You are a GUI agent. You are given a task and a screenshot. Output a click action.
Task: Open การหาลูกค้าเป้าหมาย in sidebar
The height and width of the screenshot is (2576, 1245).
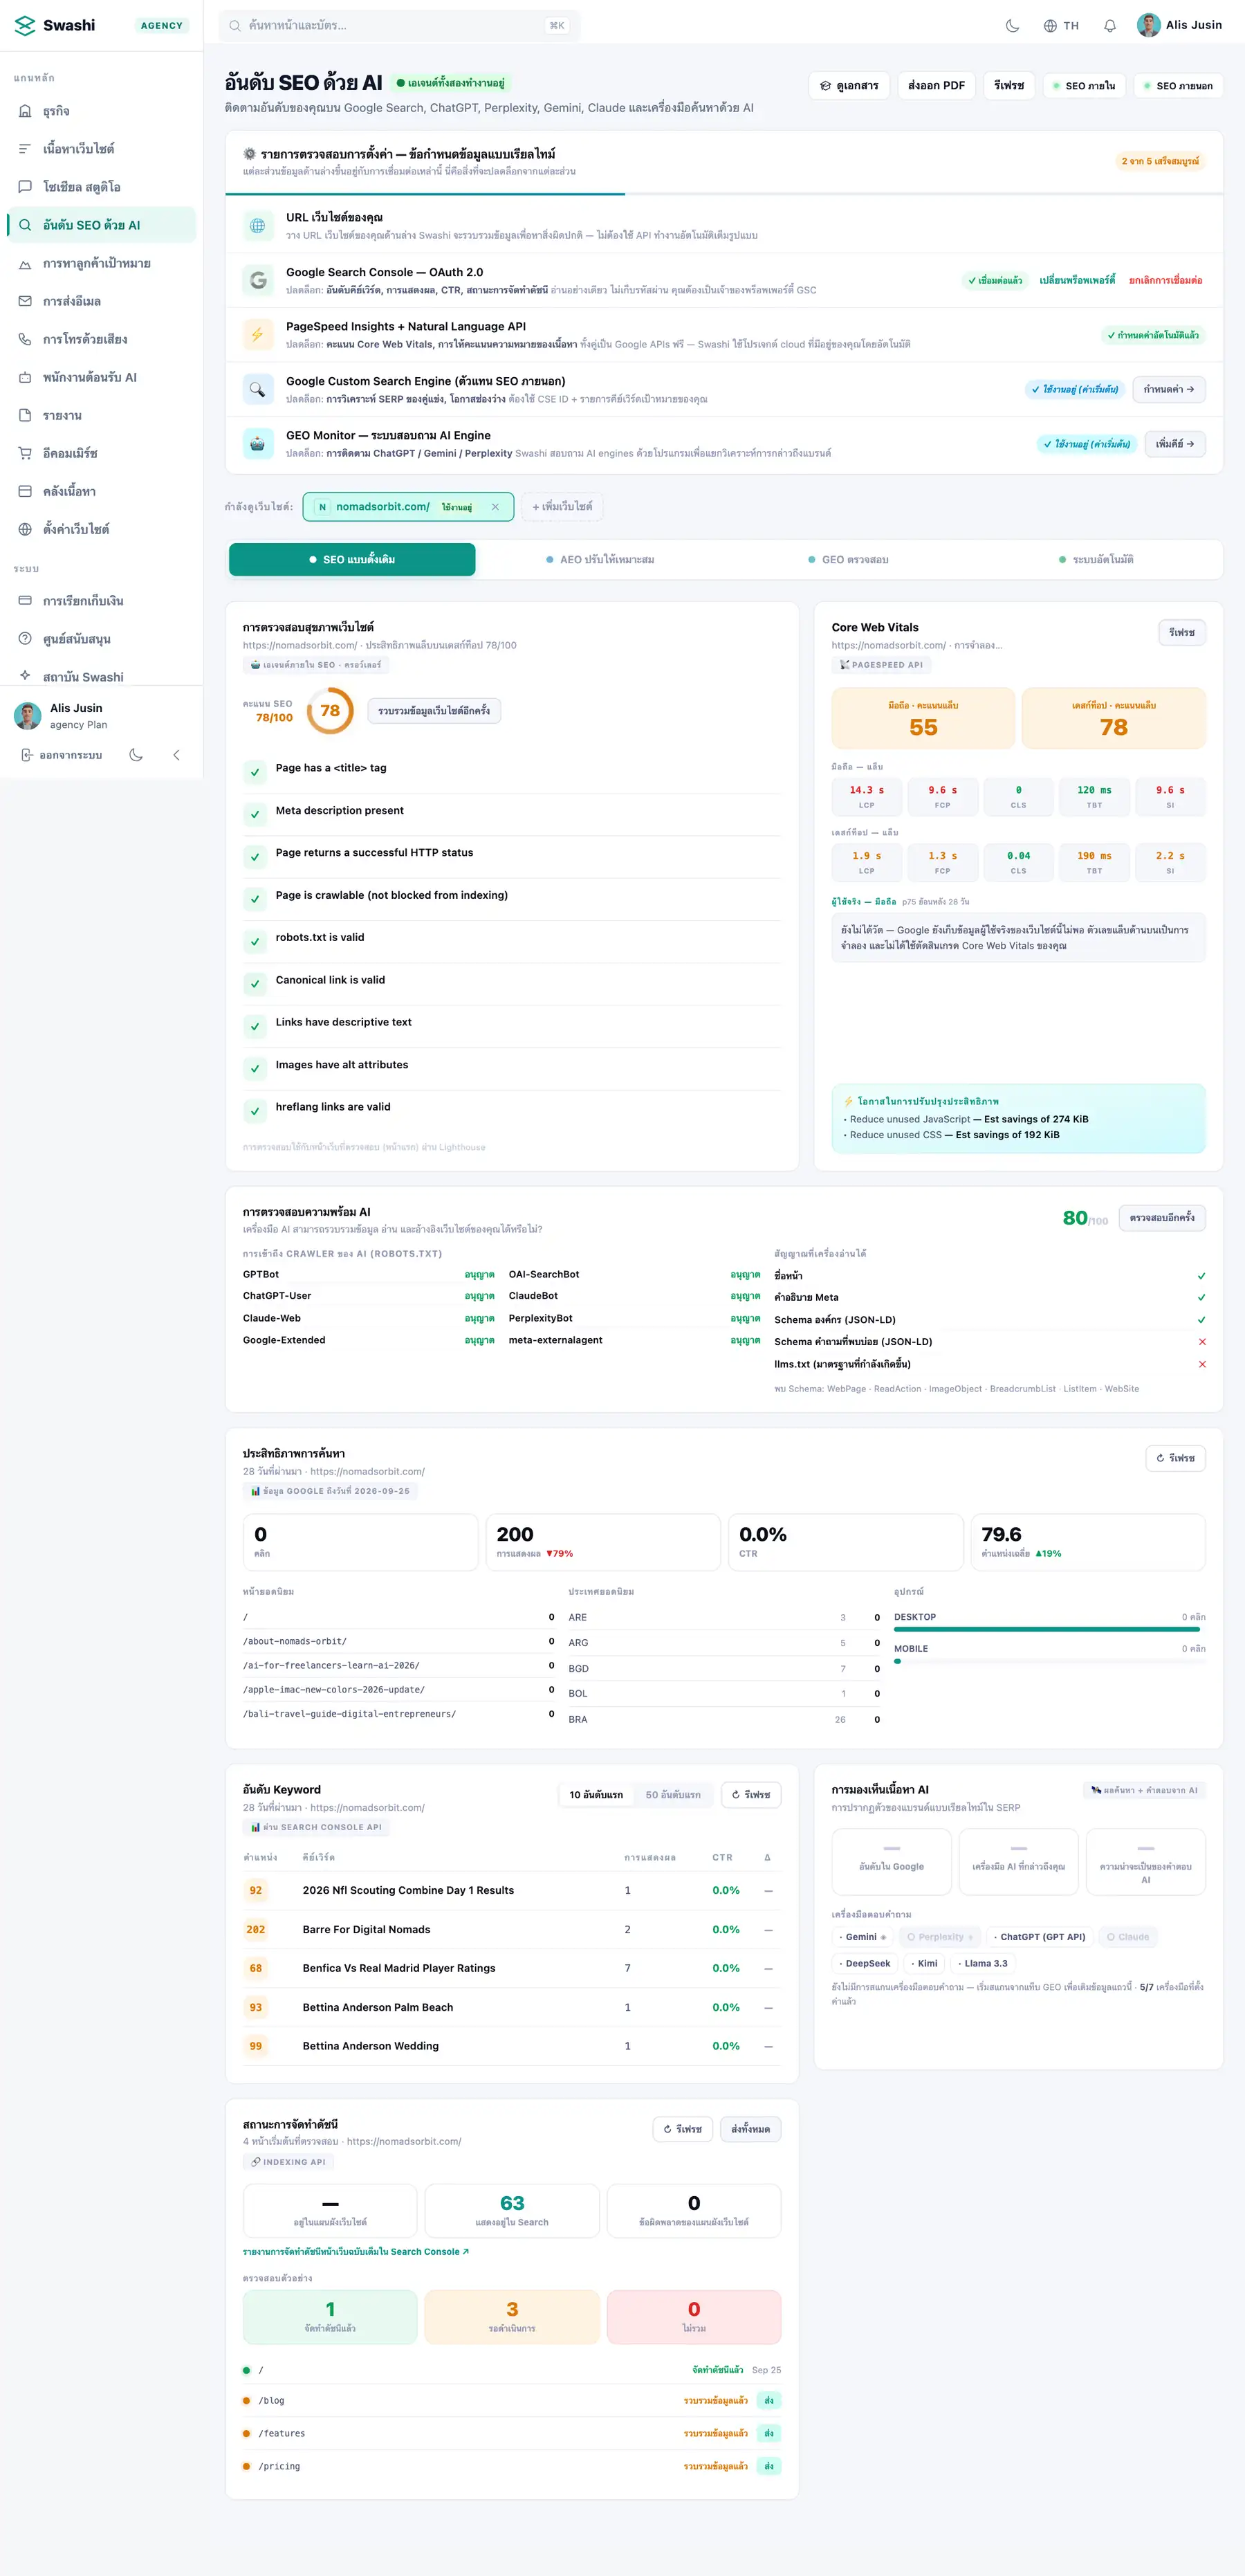coord(101,263)
